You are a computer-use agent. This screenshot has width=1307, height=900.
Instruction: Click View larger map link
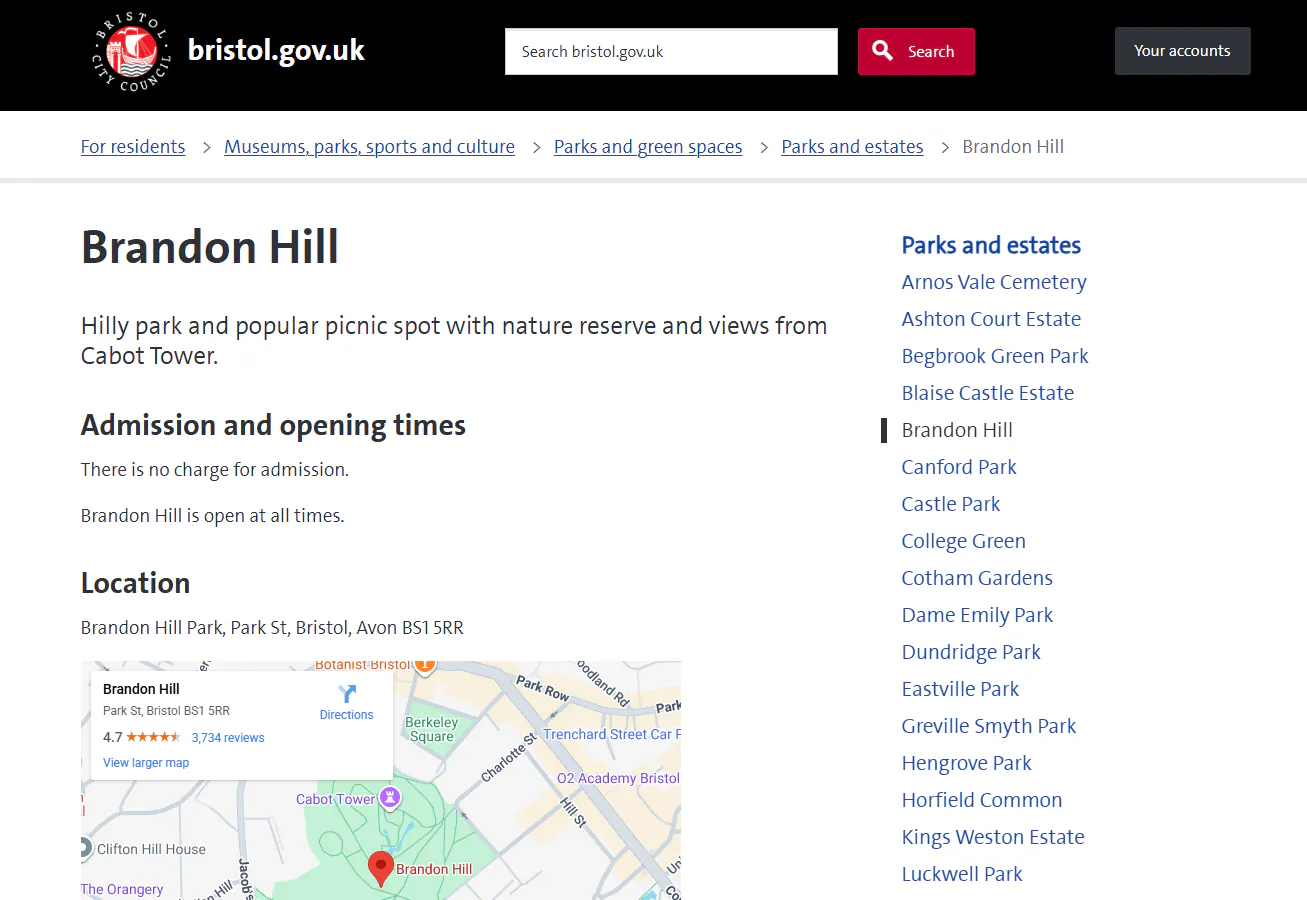click(x=146, y=762)
